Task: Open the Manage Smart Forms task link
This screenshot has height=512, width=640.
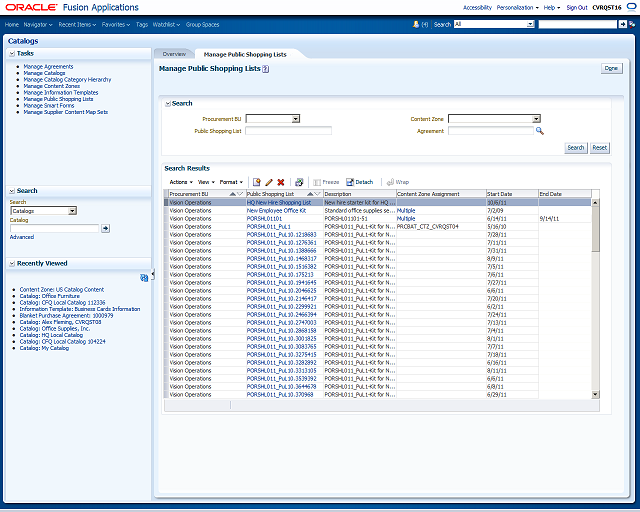Action: tap(49, 106)
